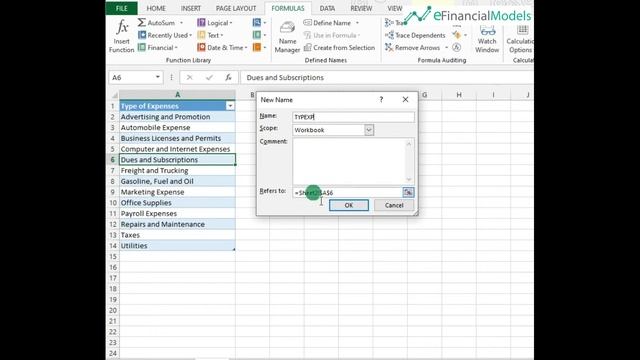Click Trace Dependents
The width and height of the screenshot is (640, 360).
coord(415,35)
